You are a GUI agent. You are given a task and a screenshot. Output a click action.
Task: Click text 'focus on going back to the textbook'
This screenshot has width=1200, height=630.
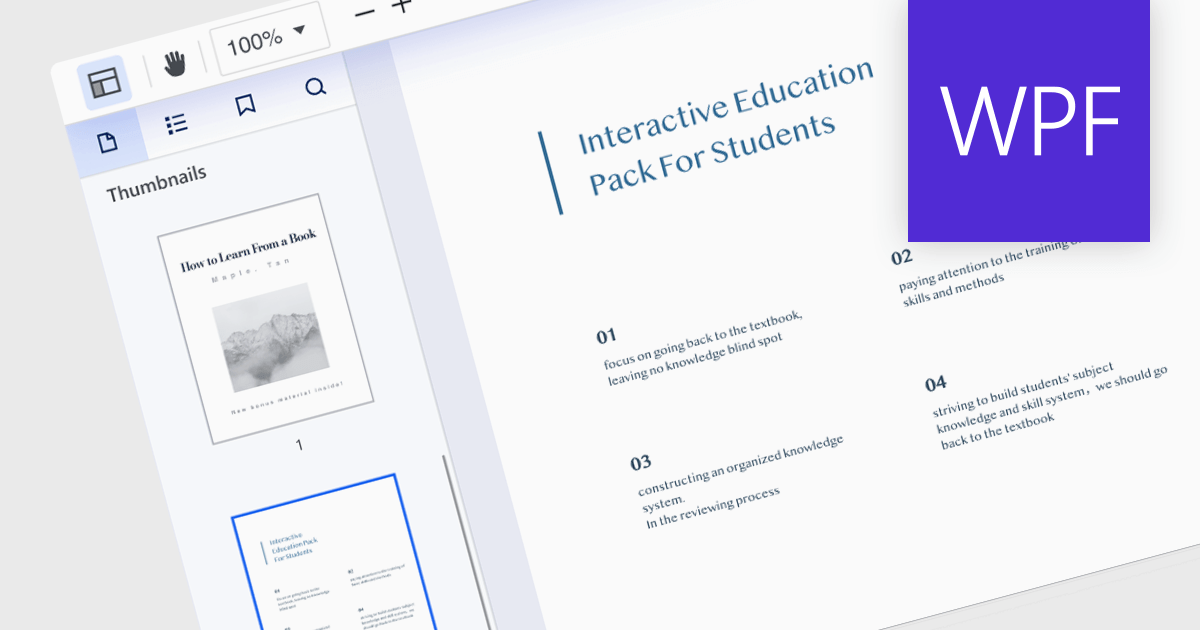coord(703,341)
